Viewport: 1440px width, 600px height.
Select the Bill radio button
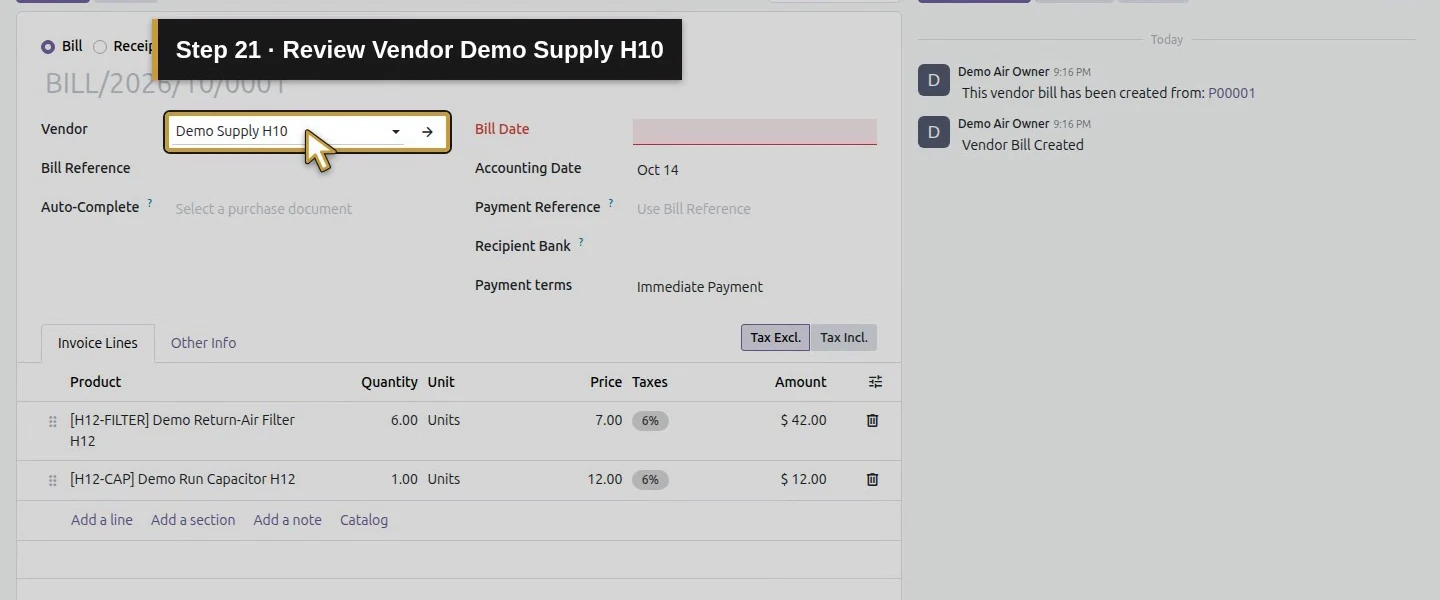(x=48, y=47)
